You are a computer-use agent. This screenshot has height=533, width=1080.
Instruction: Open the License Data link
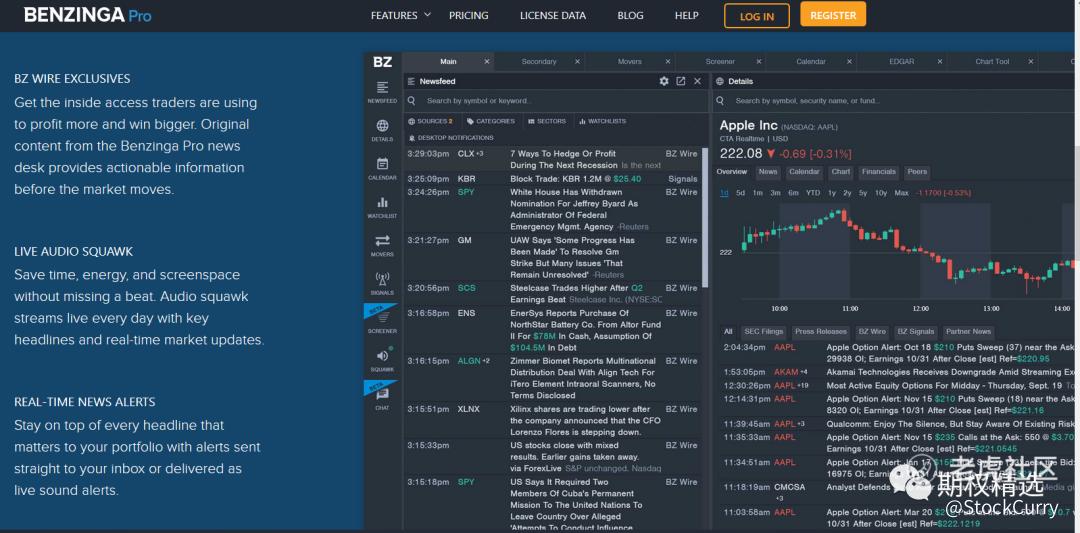(552, 15)
